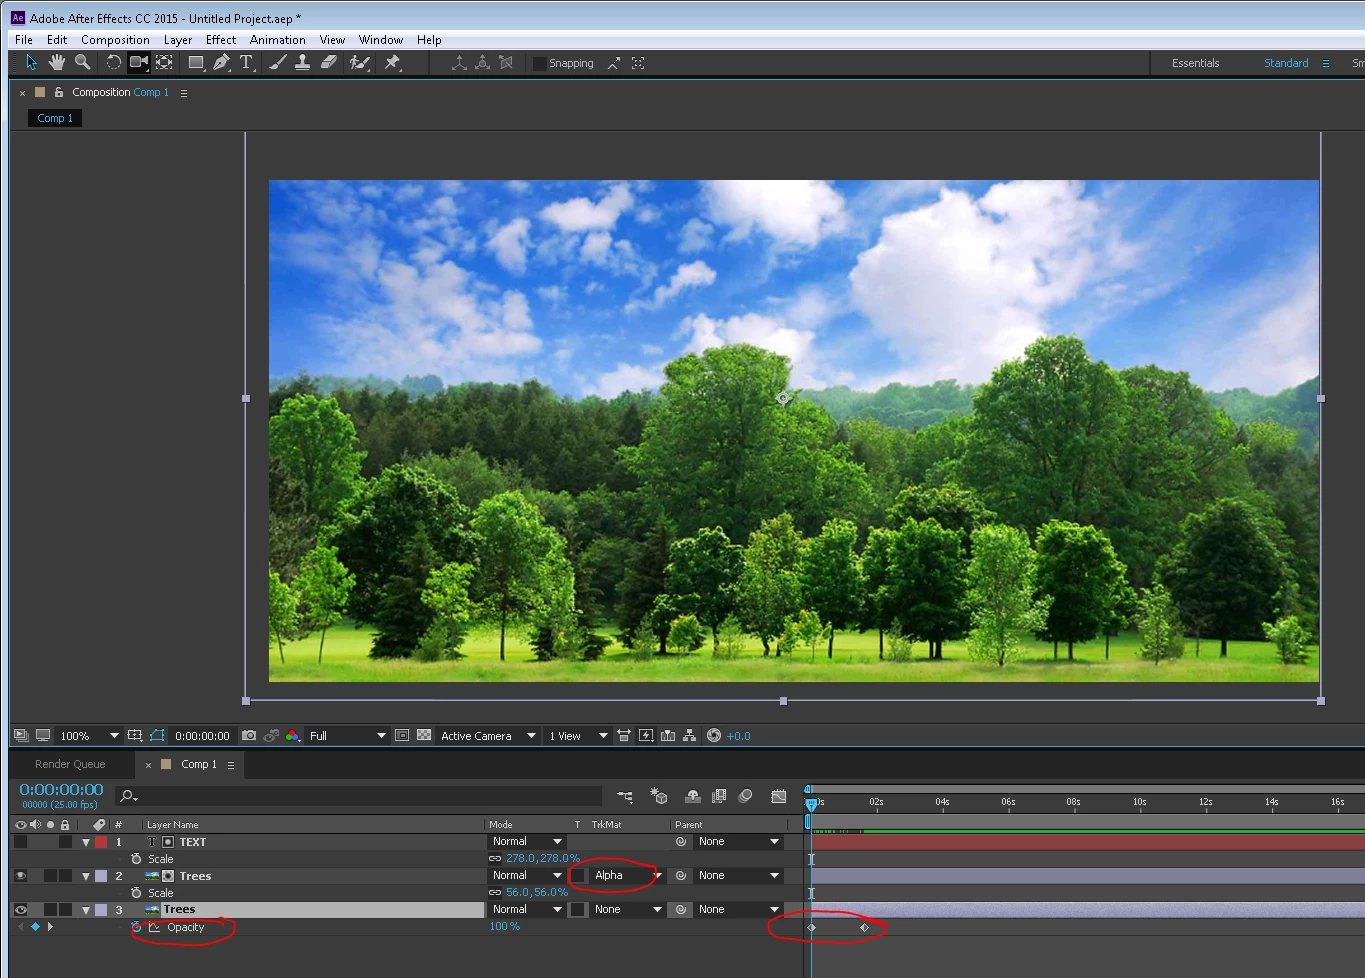Toggle Draft 3D in timeline
Screen dimensions: 1365x978
click(x=658, y=796)
